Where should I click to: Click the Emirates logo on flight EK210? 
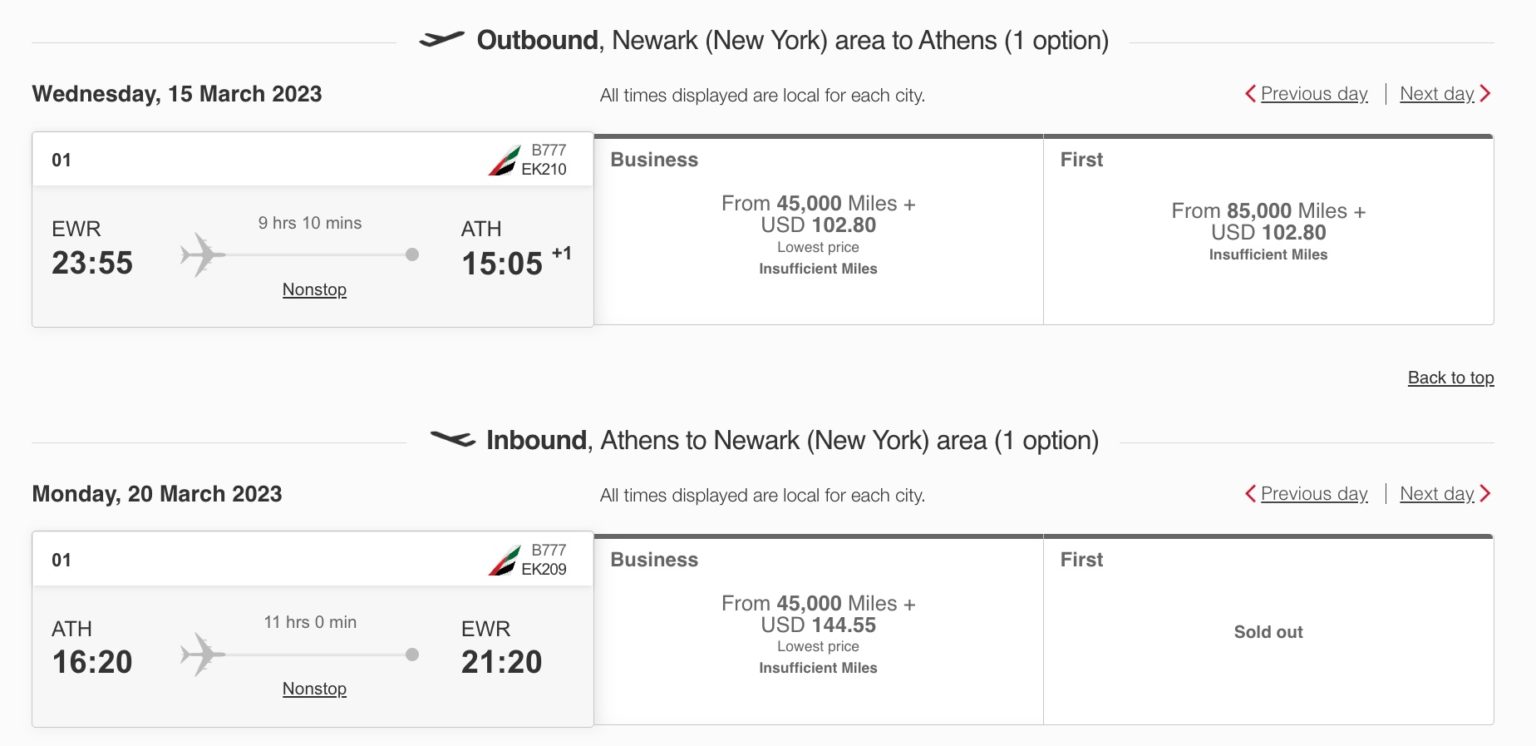[504, 160]
